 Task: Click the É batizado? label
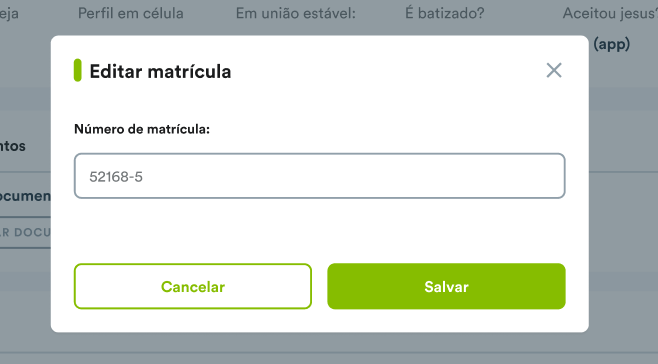(x=444, y=13)
